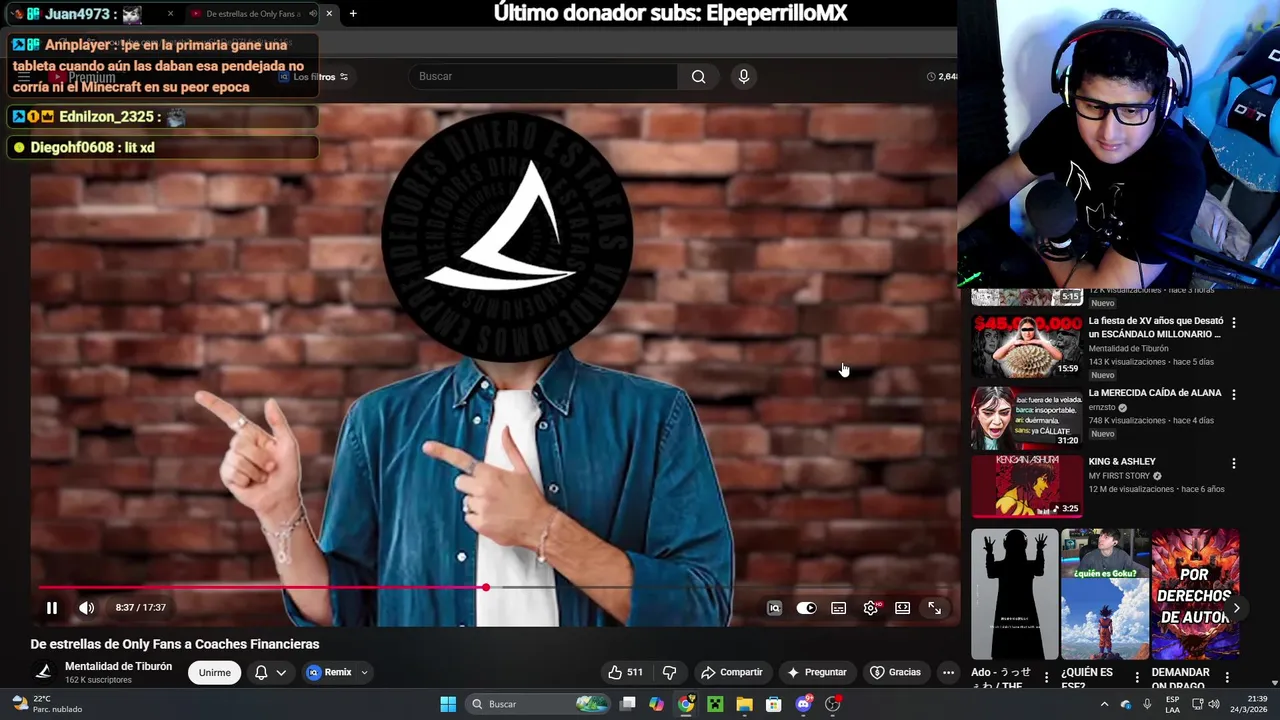Open the IQ enhancer icon in the player controls

click(x=774, y=608)
